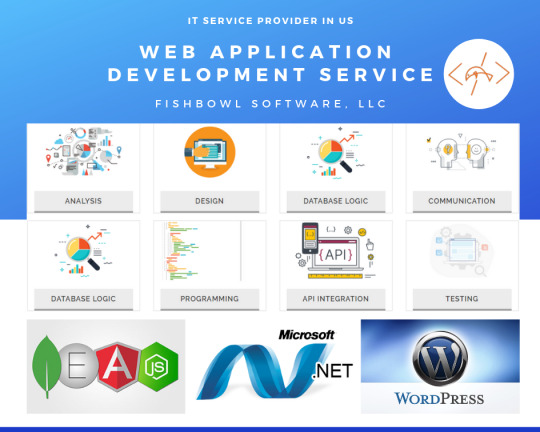Select the DATABASE LOGIC button beside Programming
Image resolution: width=540 pixels, height=432 pixels.
tap(83, 299)
